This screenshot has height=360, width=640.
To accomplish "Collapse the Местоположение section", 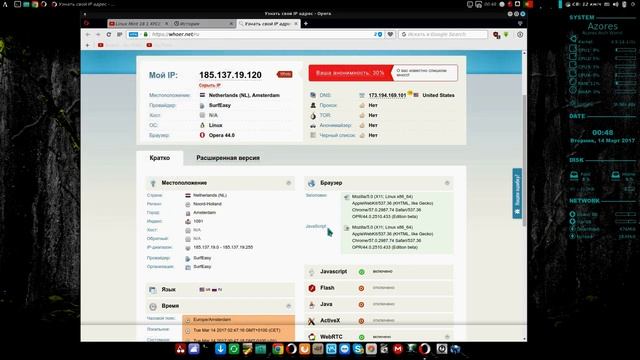I will click(289, 183).
